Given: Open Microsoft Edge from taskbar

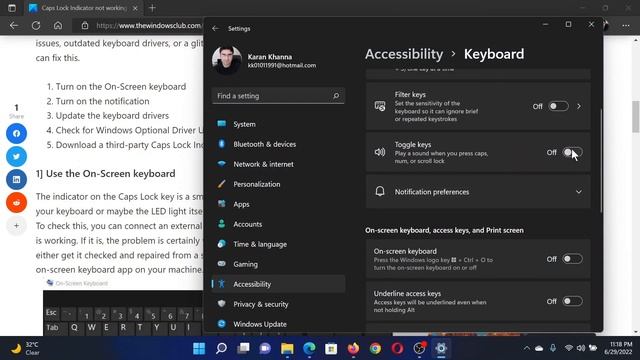Looking at the screenshot, I should [x=309, y=348].
